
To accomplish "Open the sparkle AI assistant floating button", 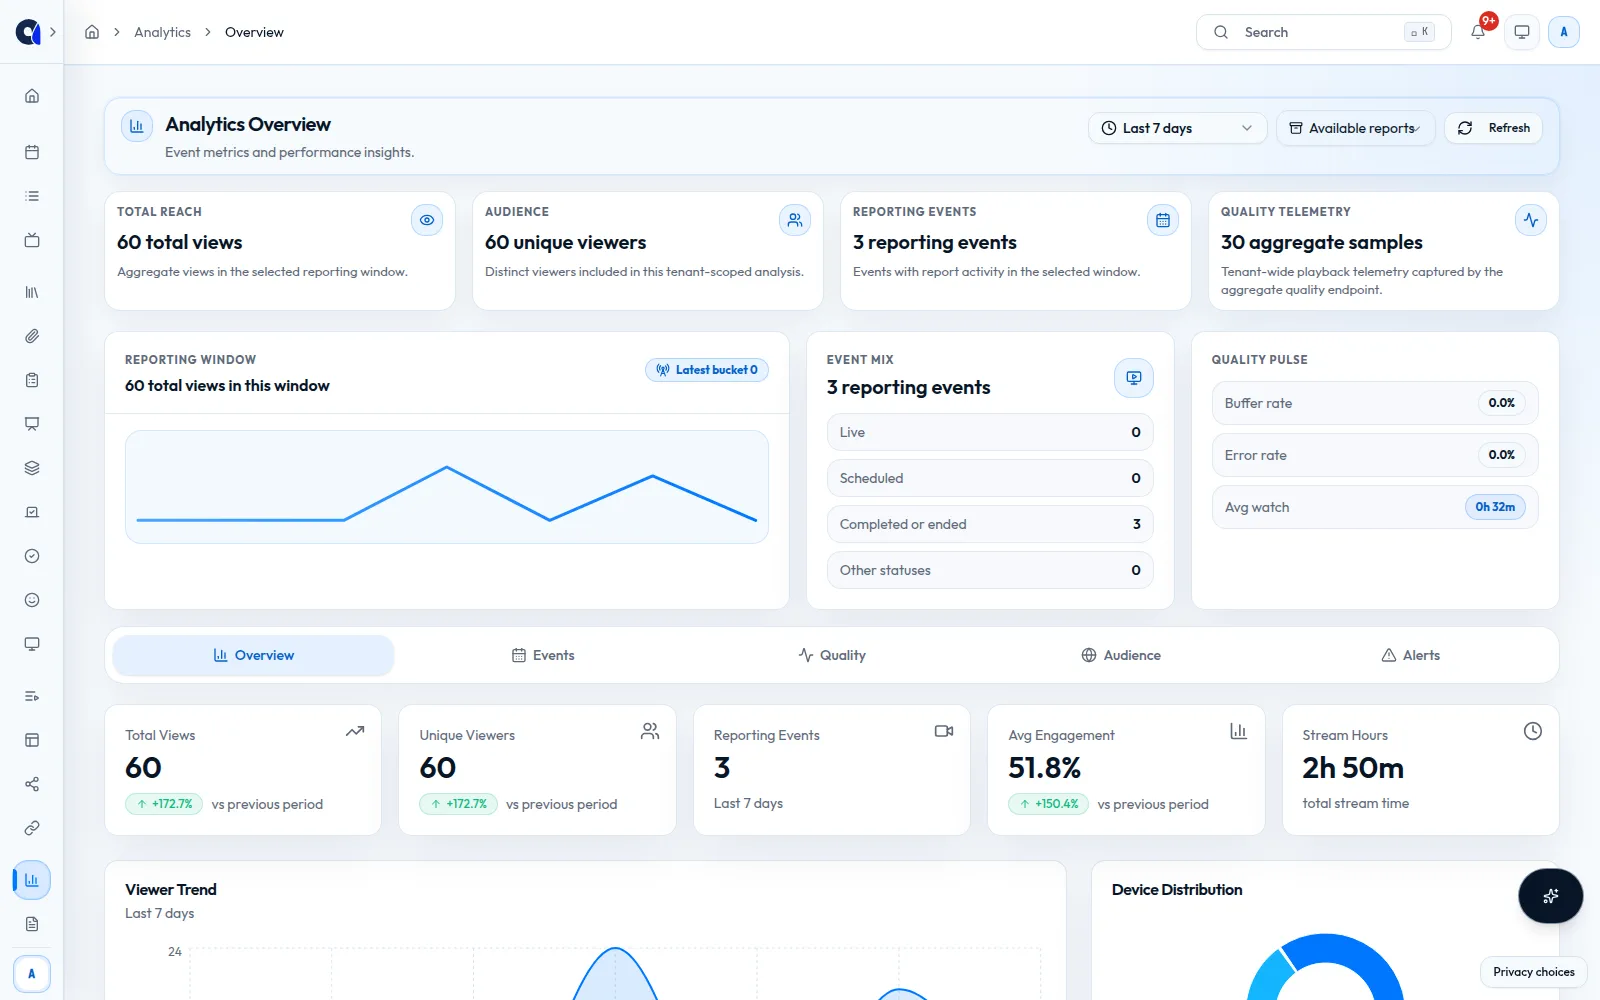I will (1550, 895).
